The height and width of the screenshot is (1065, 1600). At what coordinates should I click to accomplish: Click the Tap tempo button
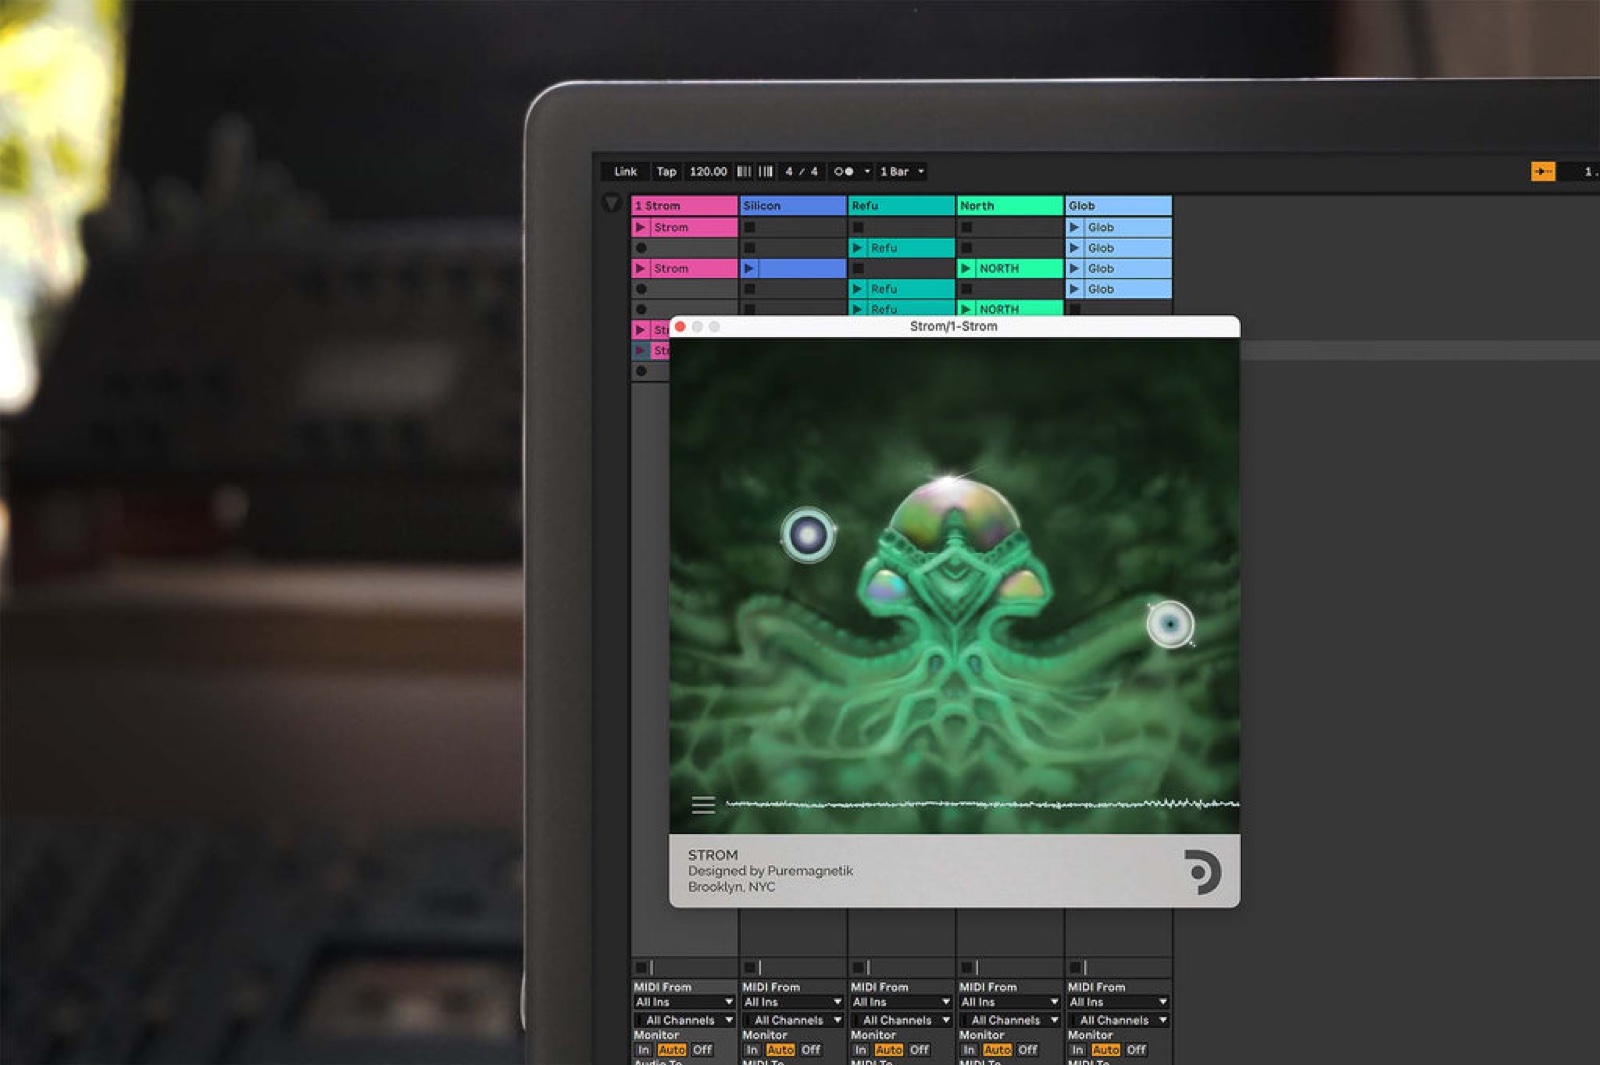666,172
